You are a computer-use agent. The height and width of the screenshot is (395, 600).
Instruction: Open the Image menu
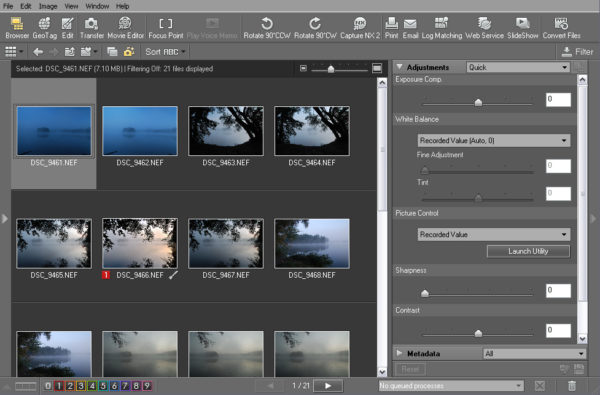tap(48, 6)
